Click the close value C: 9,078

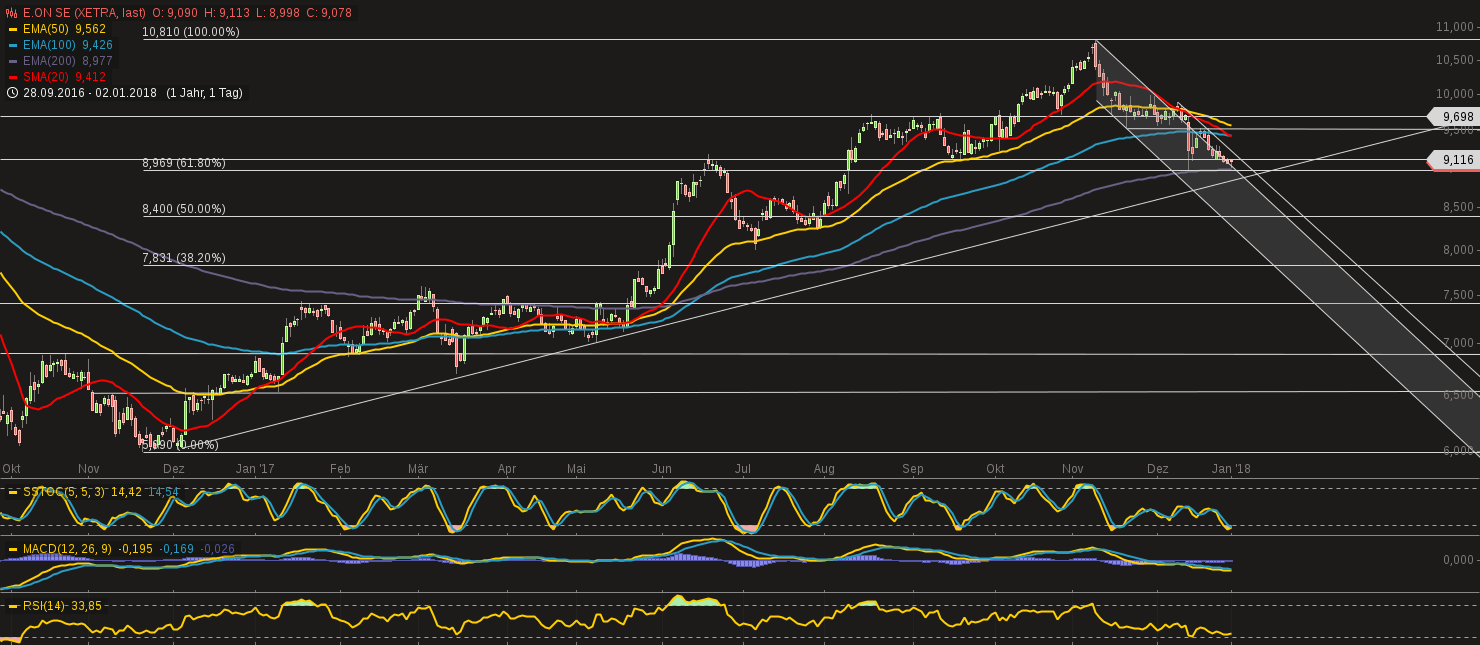point(331,13)
